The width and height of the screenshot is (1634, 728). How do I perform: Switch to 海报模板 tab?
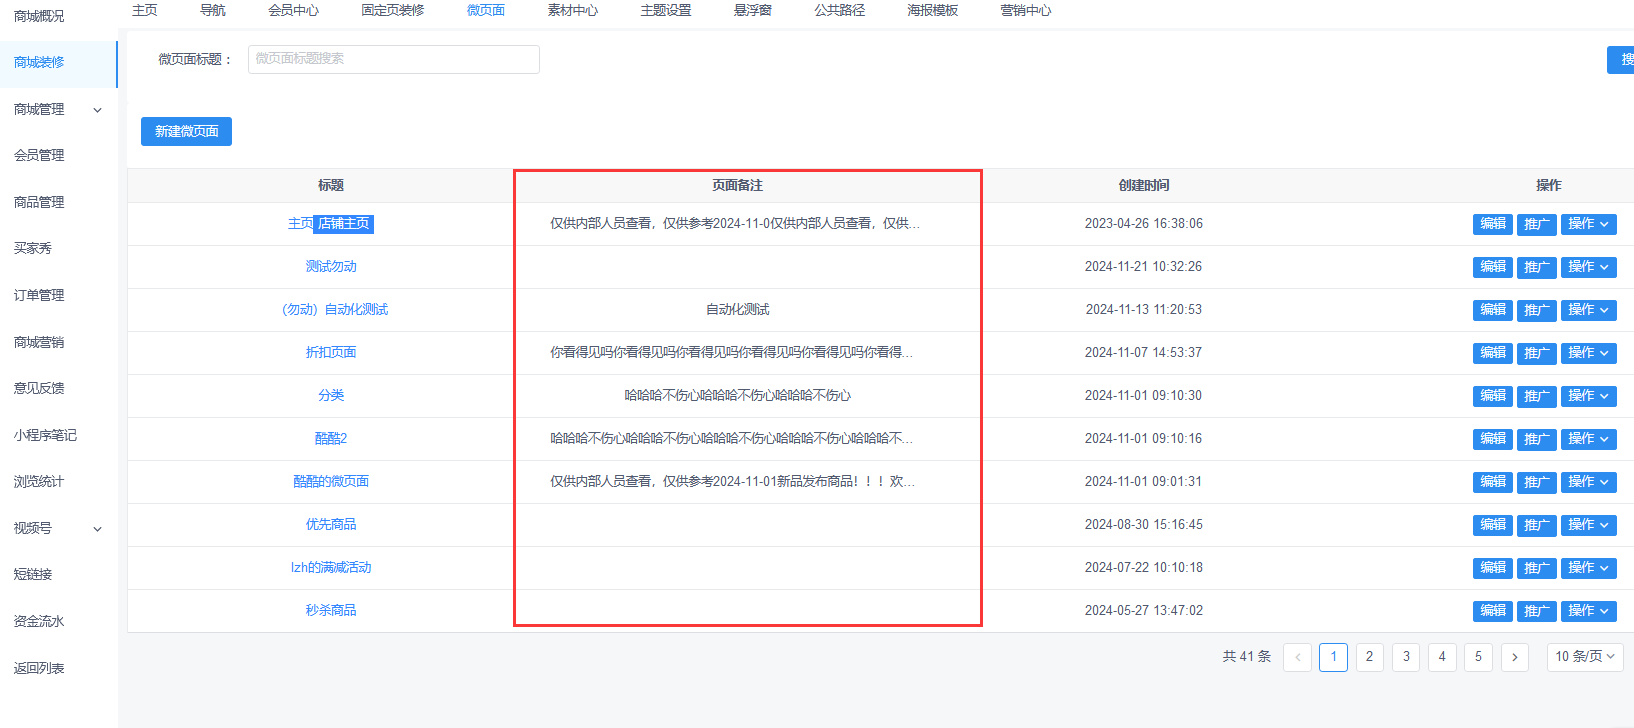[x=932, y=10]
